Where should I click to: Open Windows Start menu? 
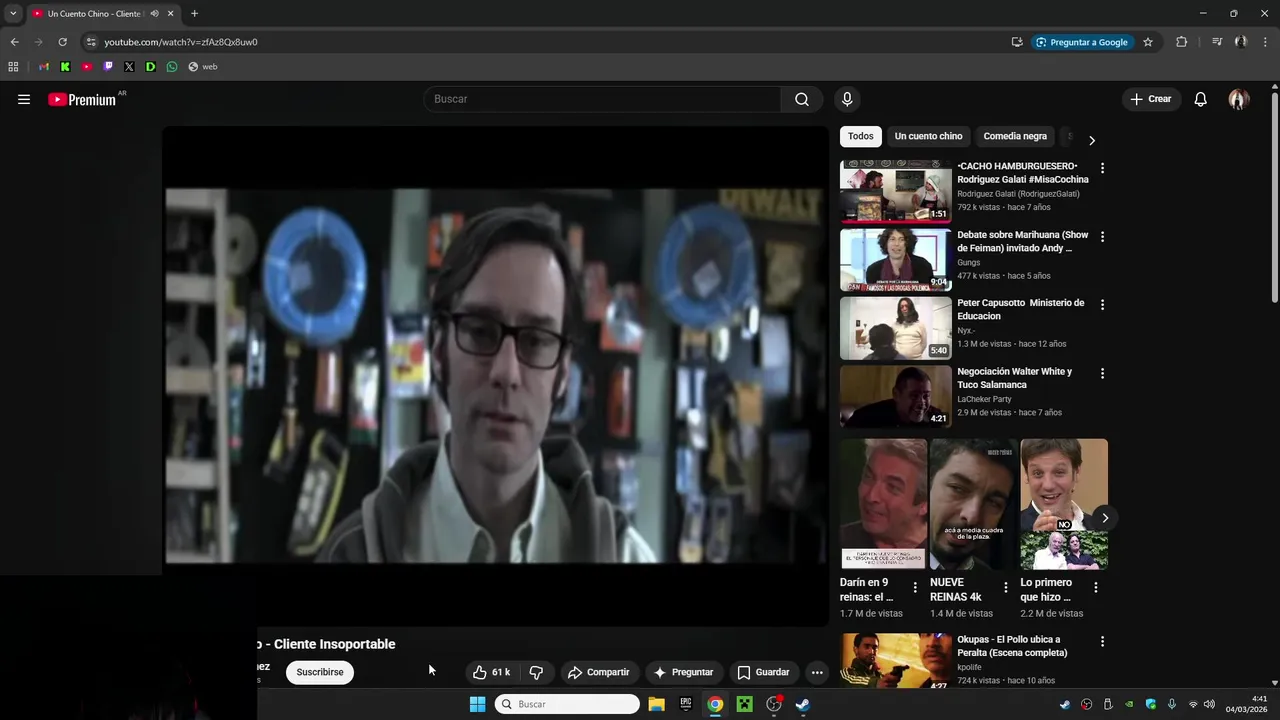click(x=477, y=704)
